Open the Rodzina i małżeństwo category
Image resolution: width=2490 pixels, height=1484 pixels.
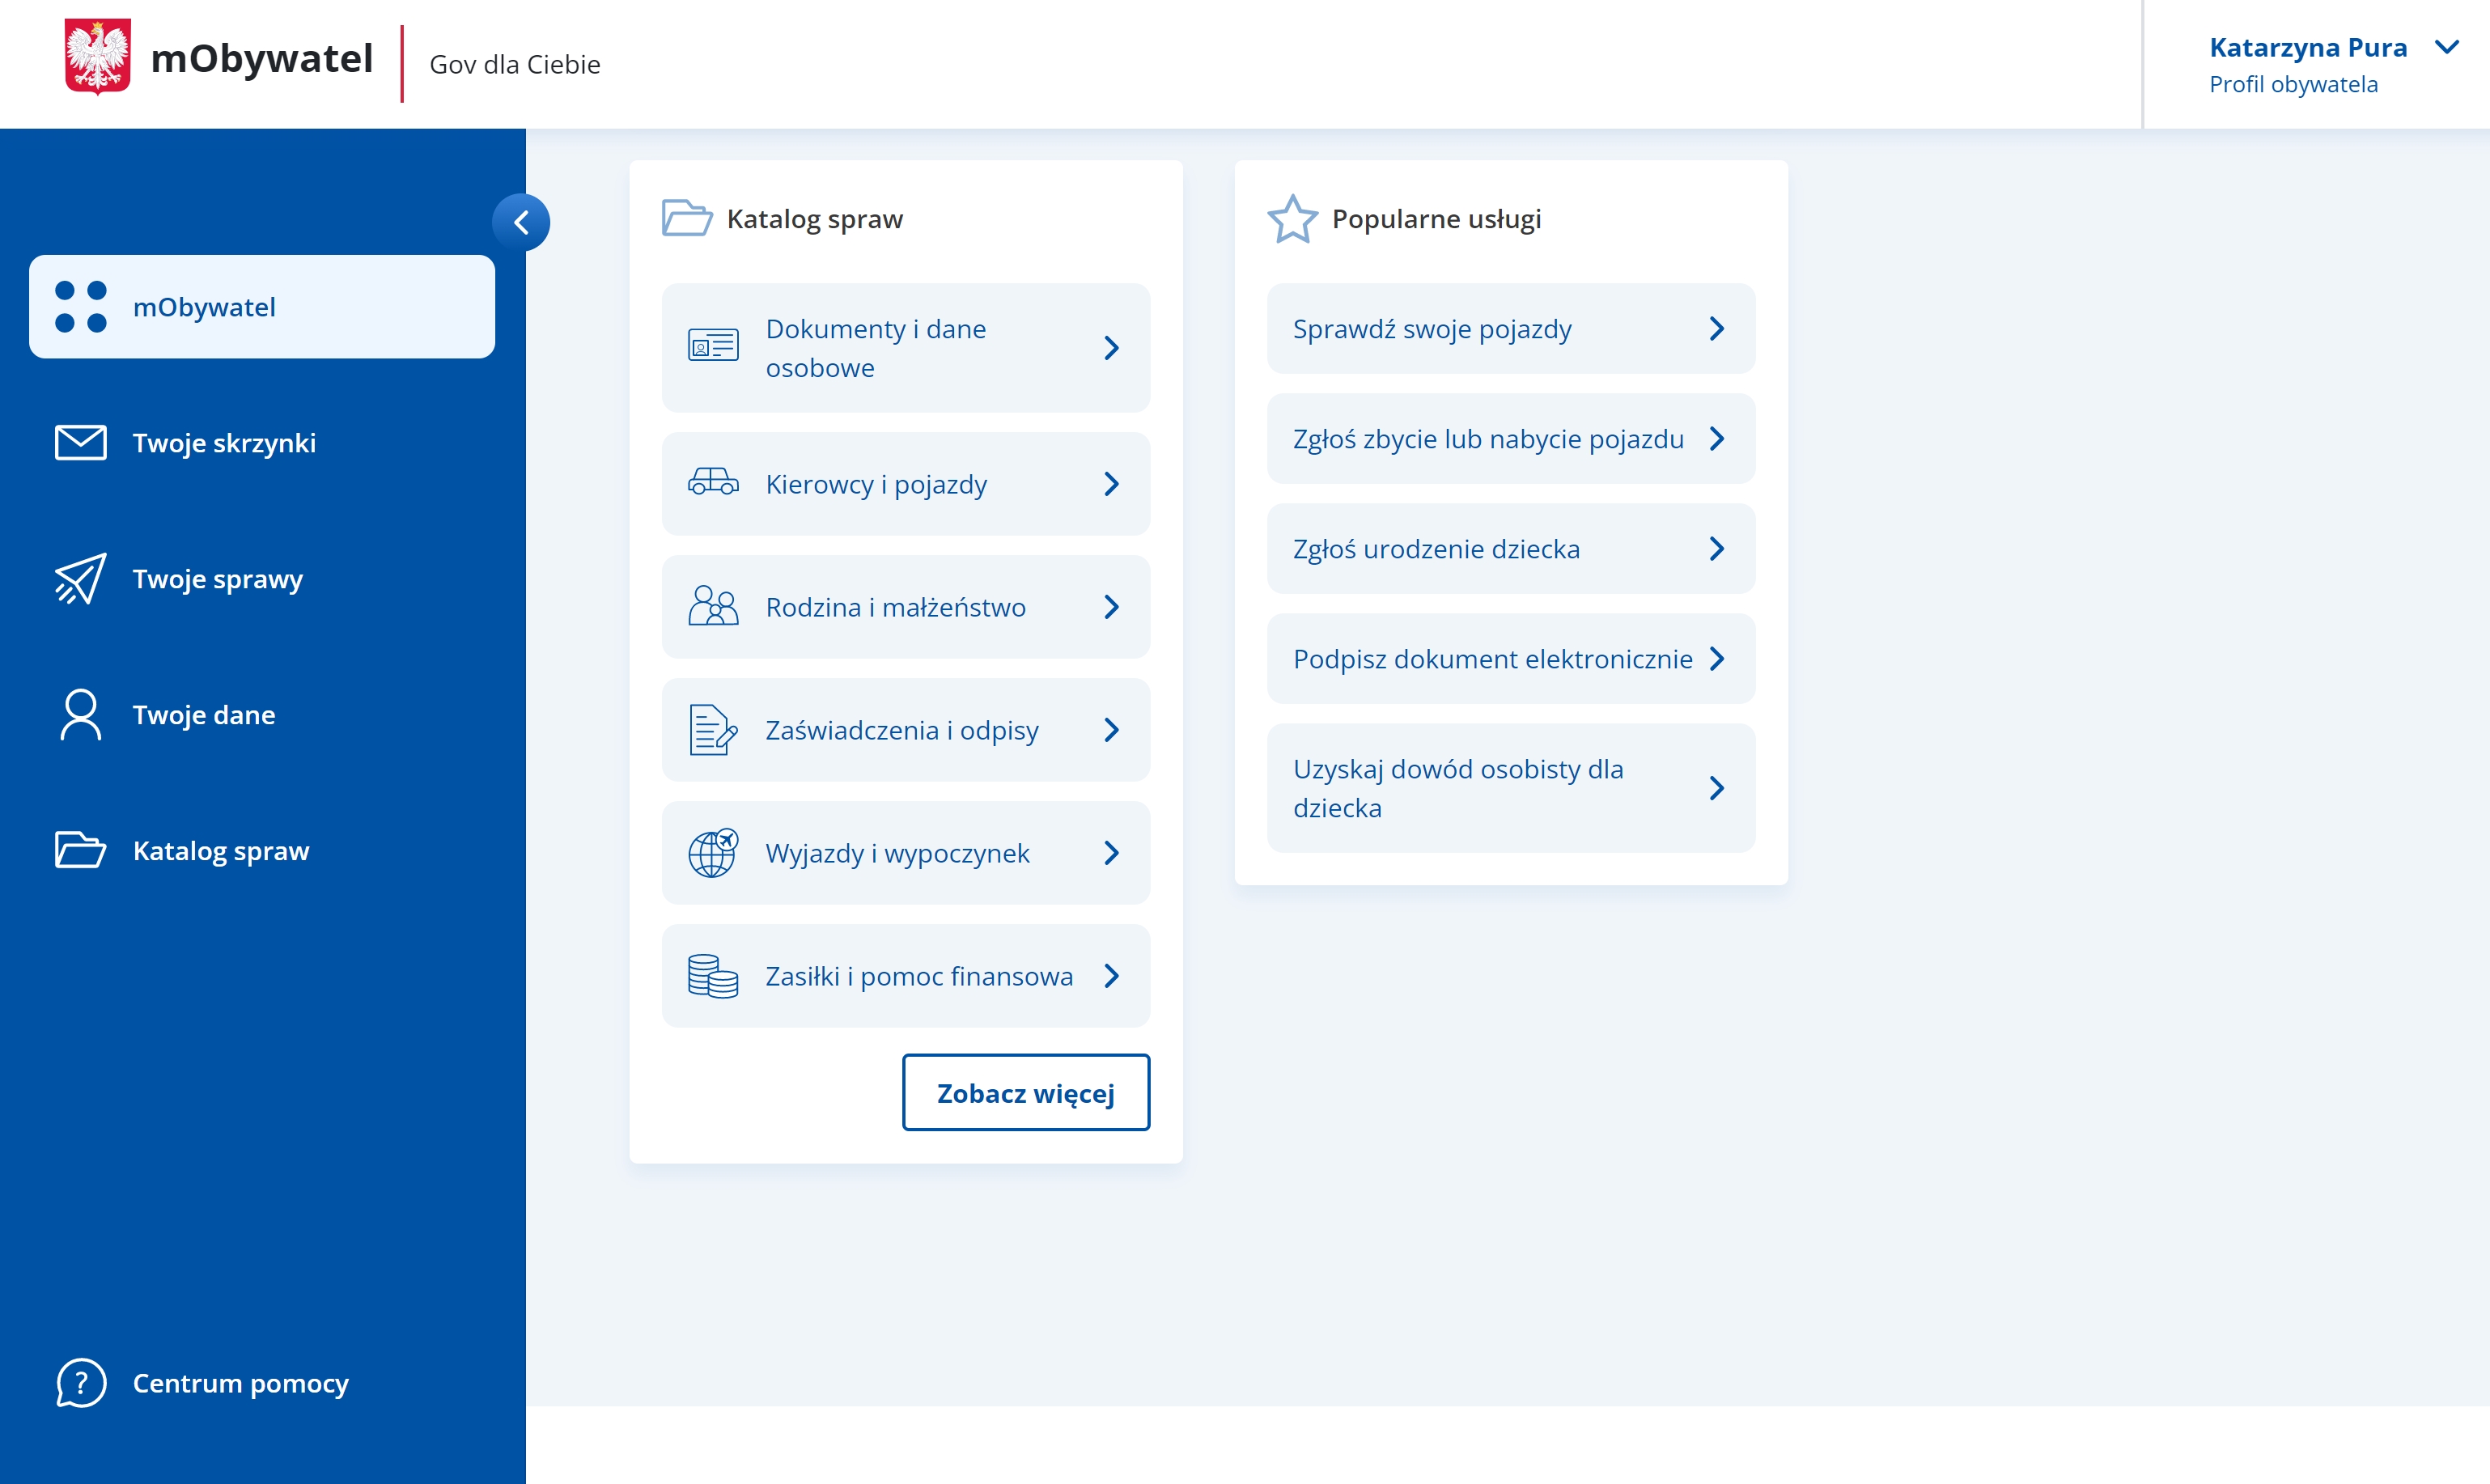[x=906, y=606]
